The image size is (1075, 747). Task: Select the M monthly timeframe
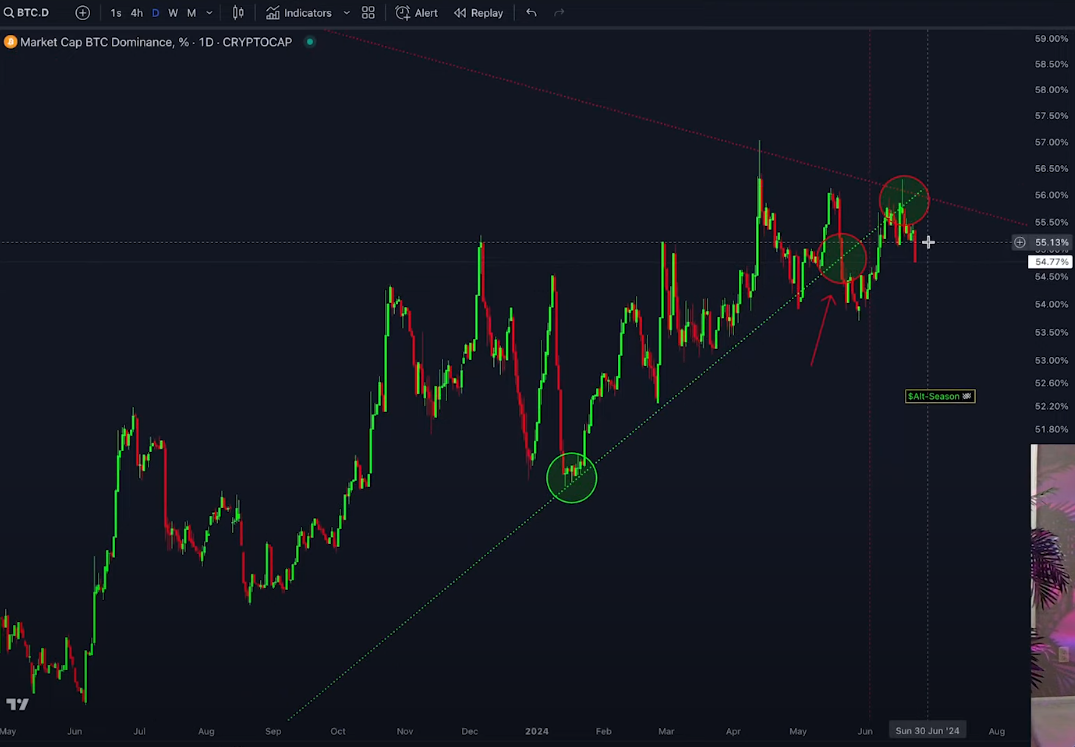click(191, 13)
